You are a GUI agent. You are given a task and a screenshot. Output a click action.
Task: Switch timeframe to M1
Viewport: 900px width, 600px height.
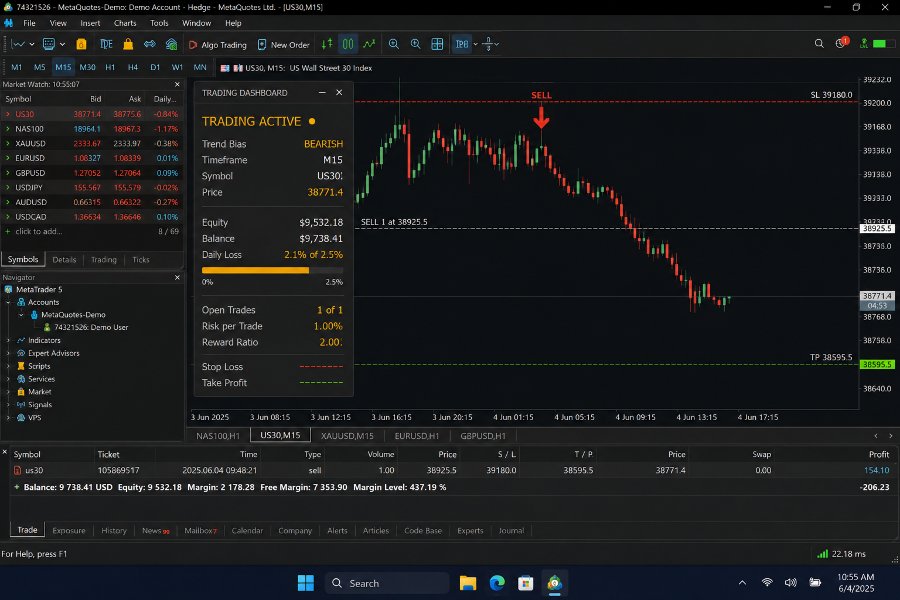[x=17, y=67]
